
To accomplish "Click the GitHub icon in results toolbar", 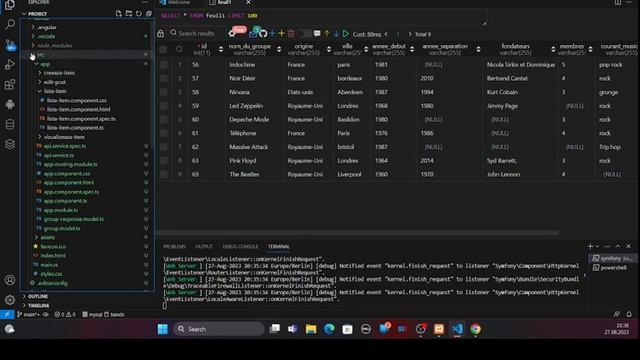I will [x=263, y=34].
